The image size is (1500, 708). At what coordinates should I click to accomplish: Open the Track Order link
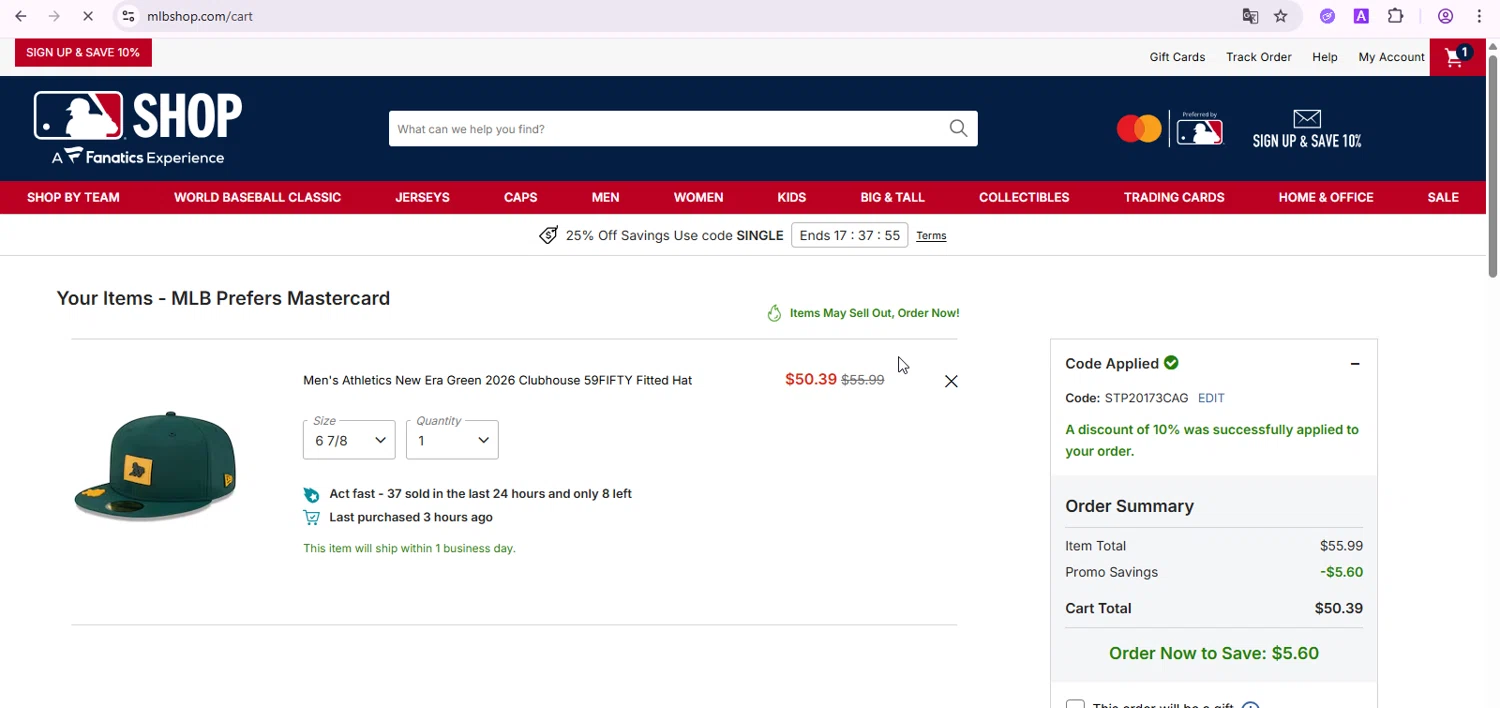pos(1259,57)
